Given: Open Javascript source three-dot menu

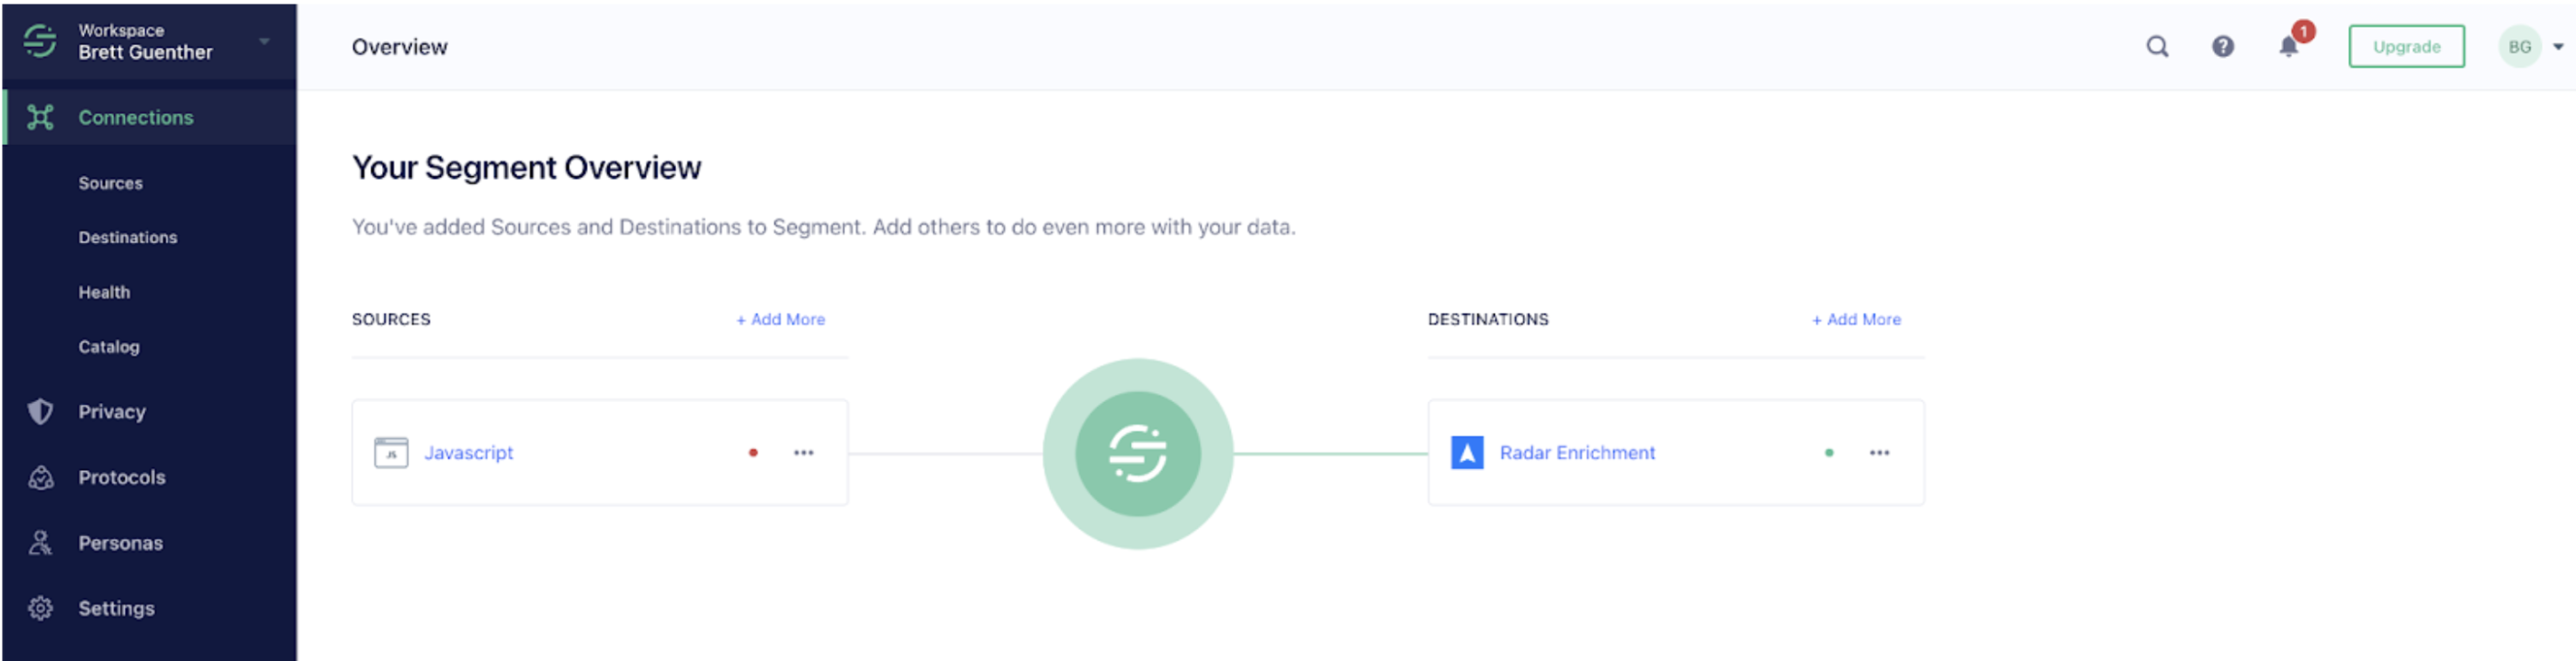Looking at the screenshot, I should coord(803,453).
